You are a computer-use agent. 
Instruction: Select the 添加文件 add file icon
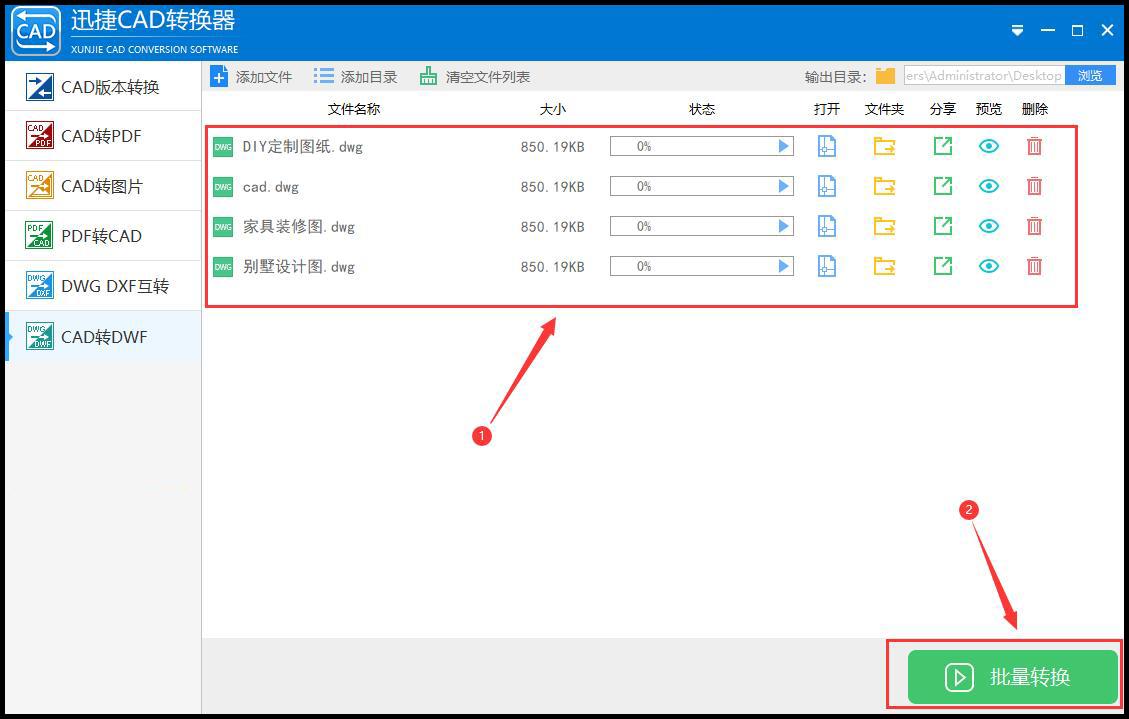[x=219, y=75]
